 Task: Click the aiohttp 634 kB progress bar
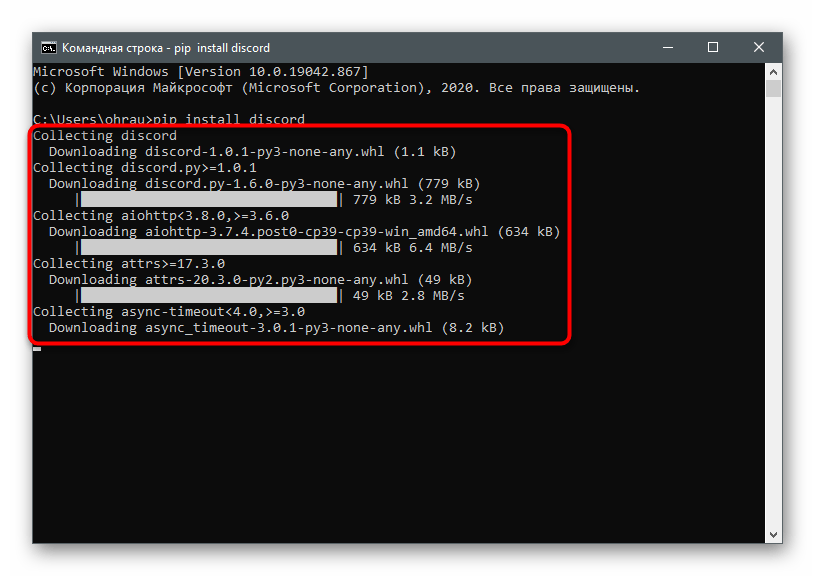(x=209, y=248)
